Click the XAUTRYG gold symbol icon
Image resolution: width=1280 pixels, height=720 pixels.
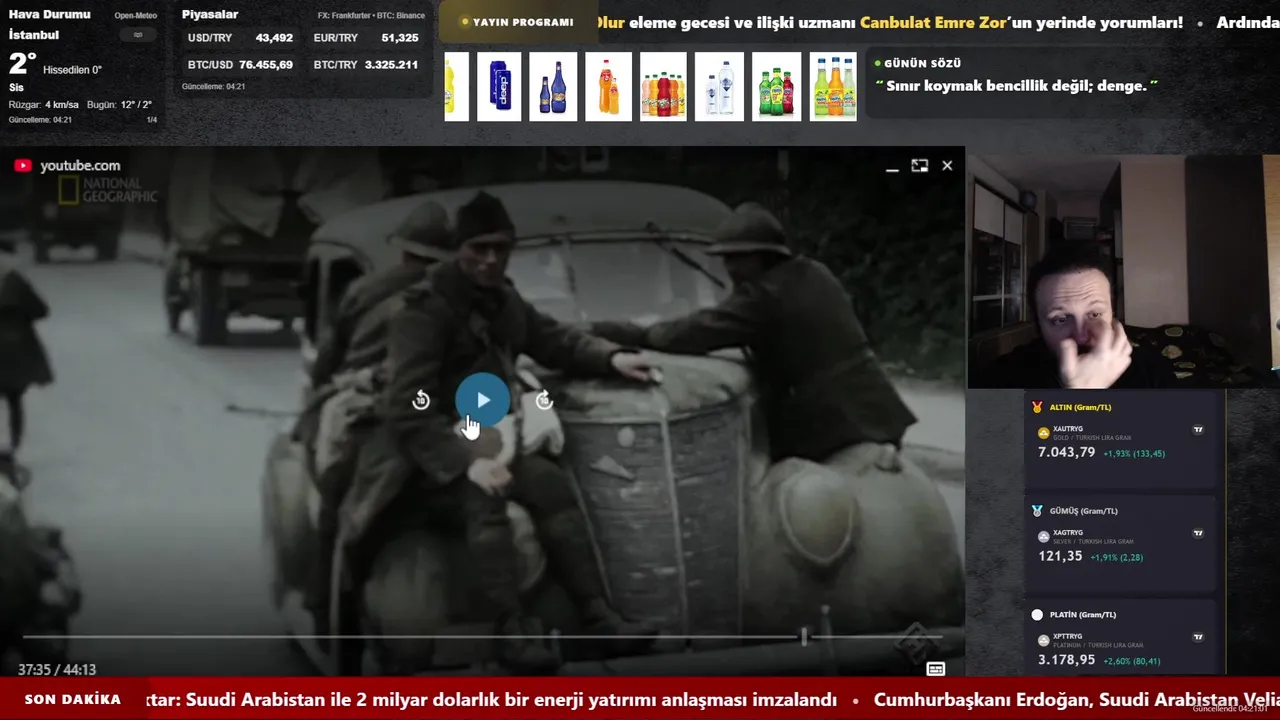pos(1044,433)
